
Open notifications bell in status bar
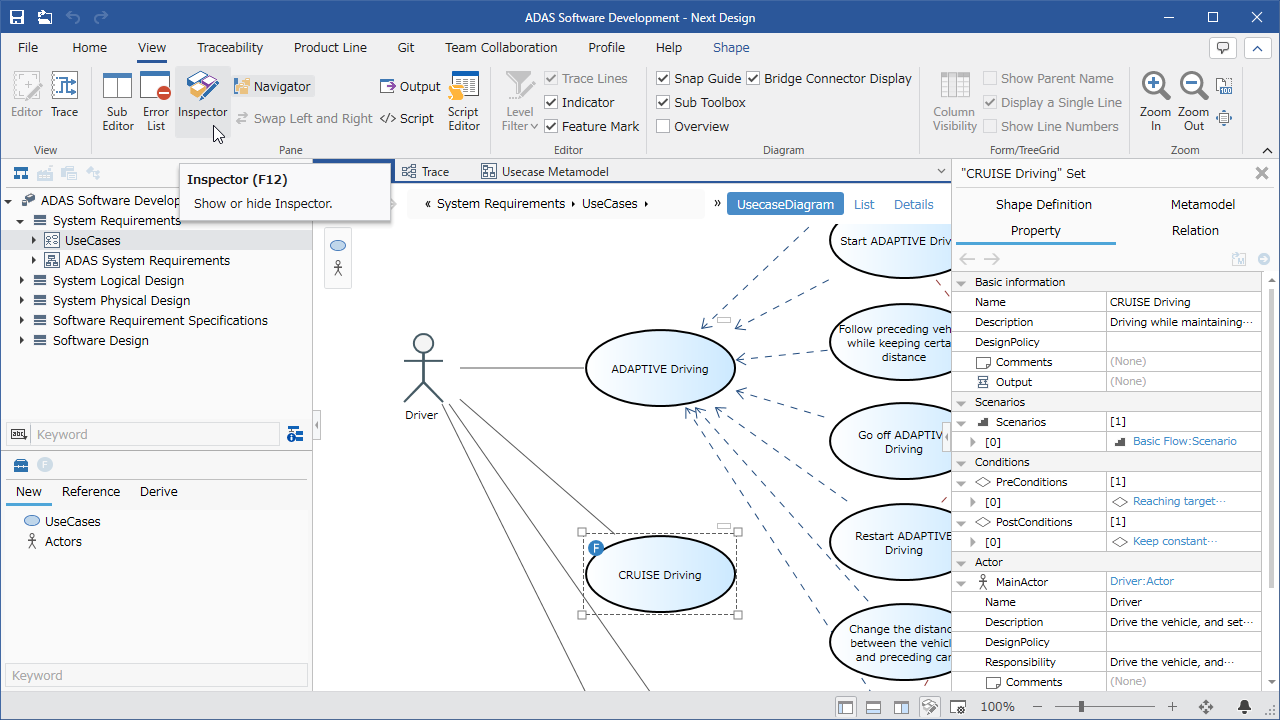click(1245, 707)
